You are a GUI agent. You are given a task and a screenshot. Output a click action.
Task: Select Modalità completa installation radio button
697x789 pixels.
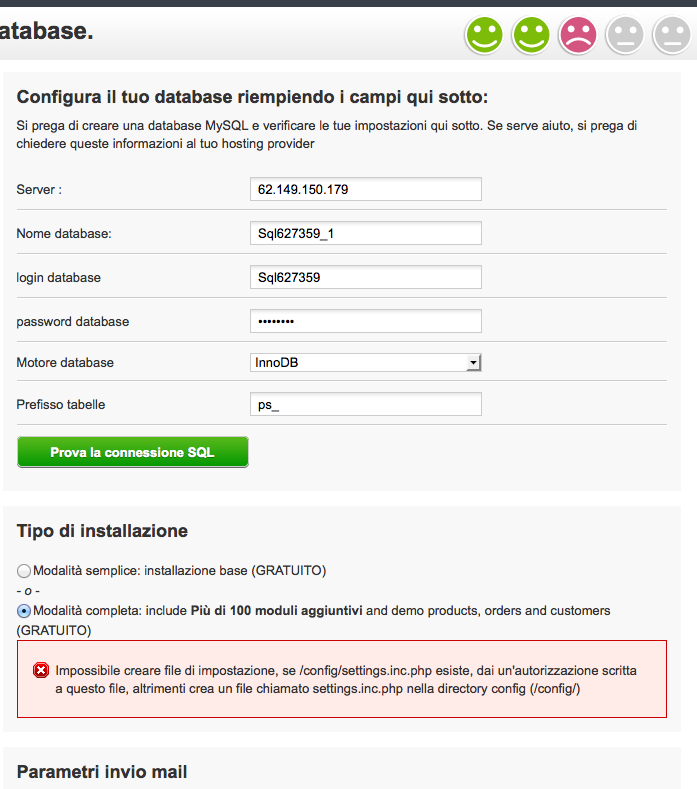(24, 611)
